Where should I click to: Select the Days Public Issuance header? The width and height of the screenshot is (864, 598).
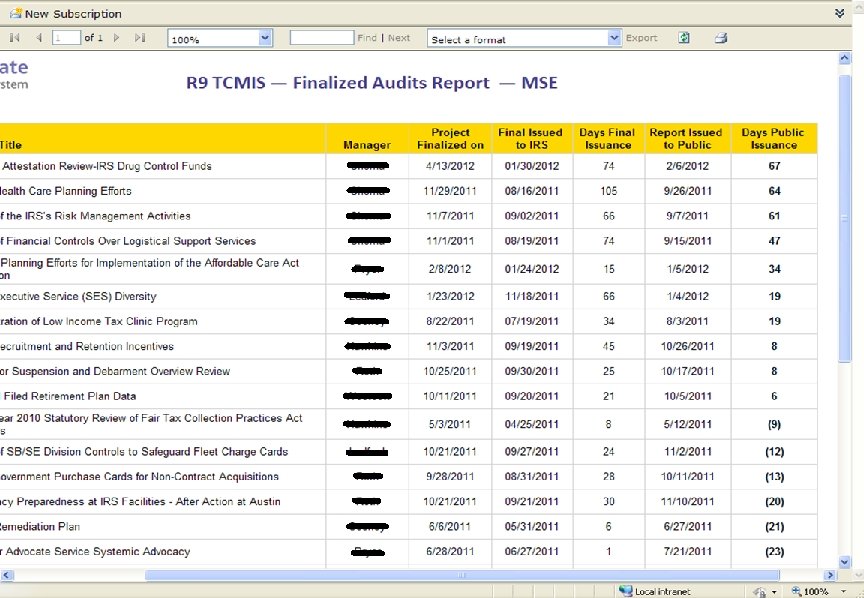tap(773, 138)
